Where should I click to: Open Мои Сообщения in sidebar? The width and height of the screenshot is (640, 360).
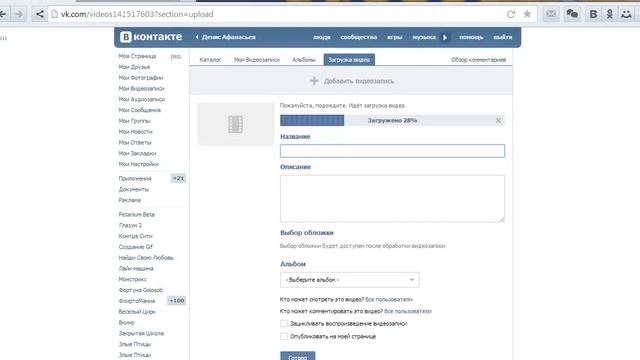(140, 110)
